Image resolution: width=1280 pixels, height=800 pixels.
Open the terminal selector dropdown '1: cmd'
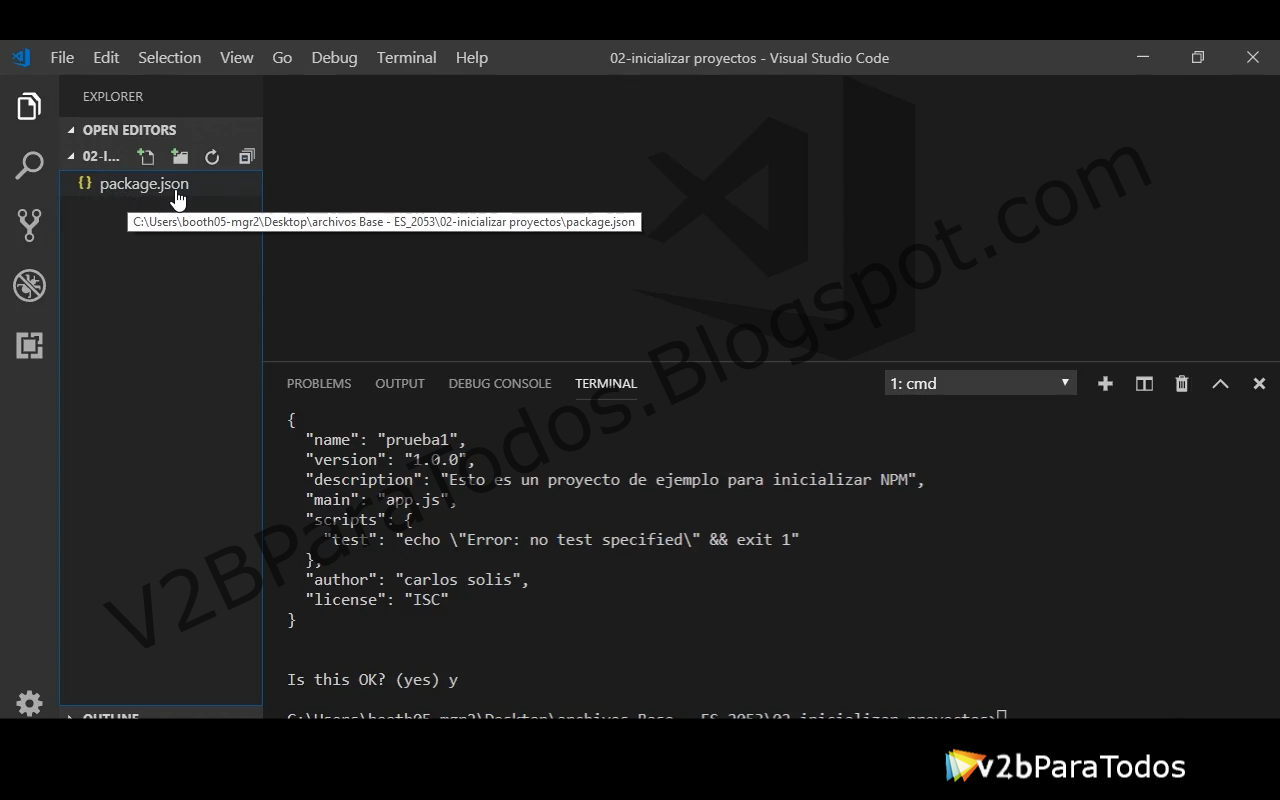click(980, 383)
